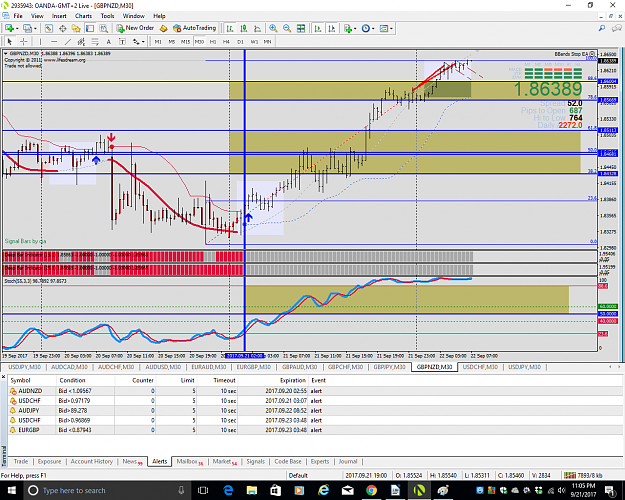Open the Data Window panel
The image size is (625, 500).
63,28
